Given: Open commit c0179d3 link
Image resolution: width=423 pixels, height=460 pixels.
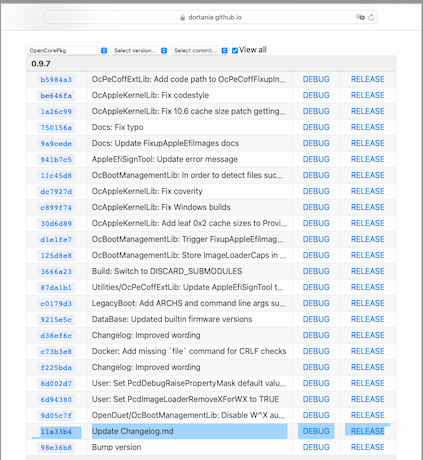Looking at the screenshot, I should tap(56, 304).
